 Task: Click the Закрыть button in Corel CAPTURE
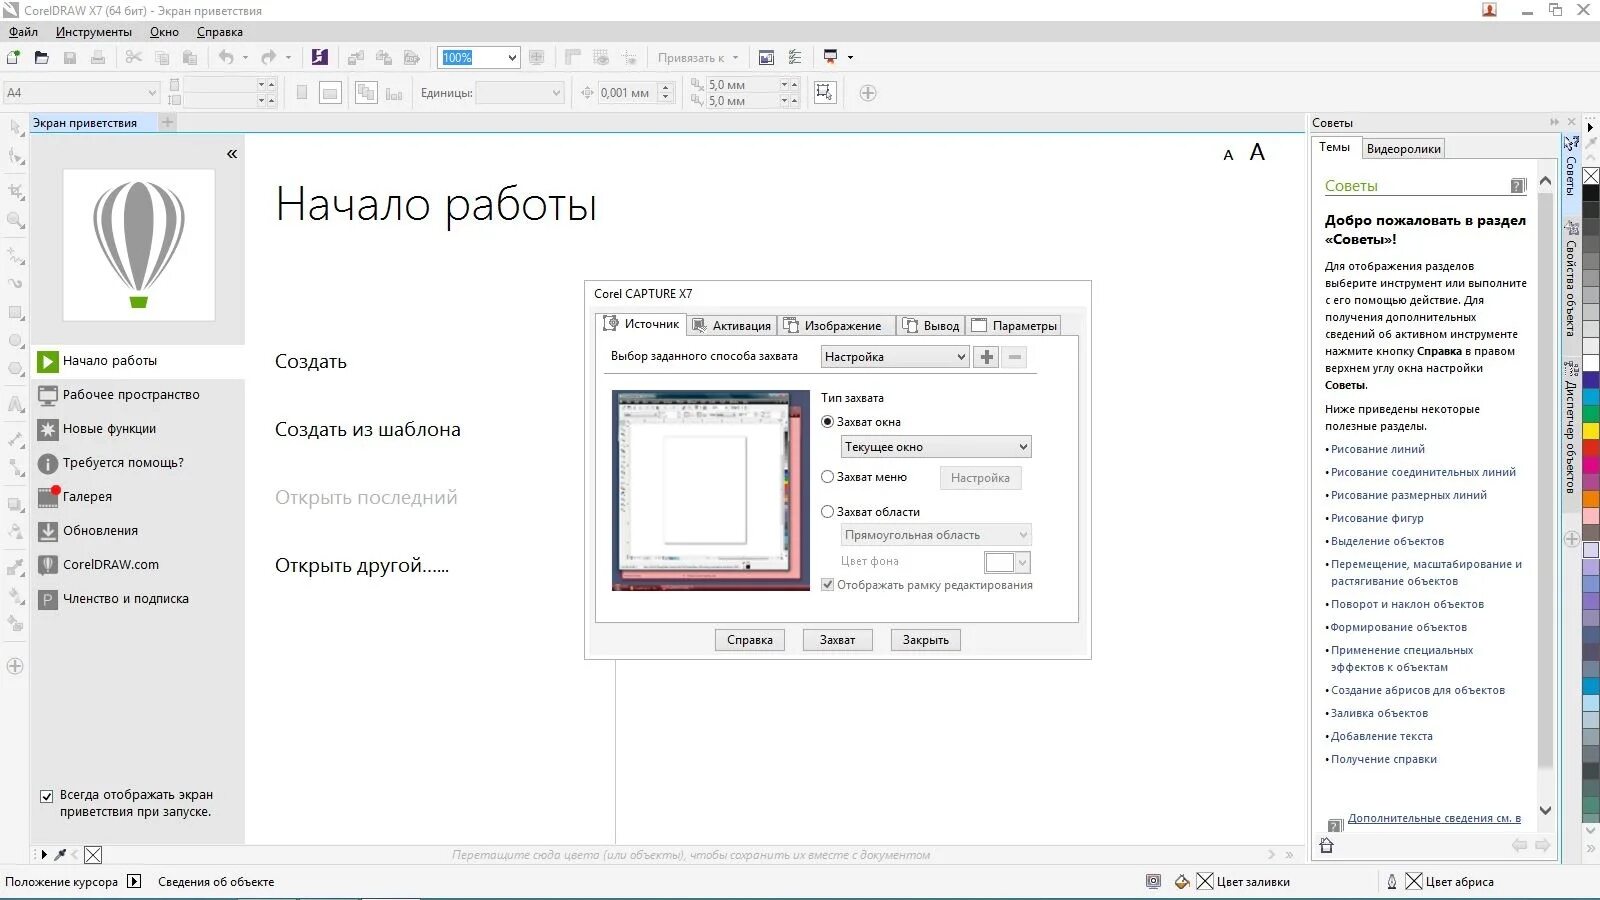[926, 640]
